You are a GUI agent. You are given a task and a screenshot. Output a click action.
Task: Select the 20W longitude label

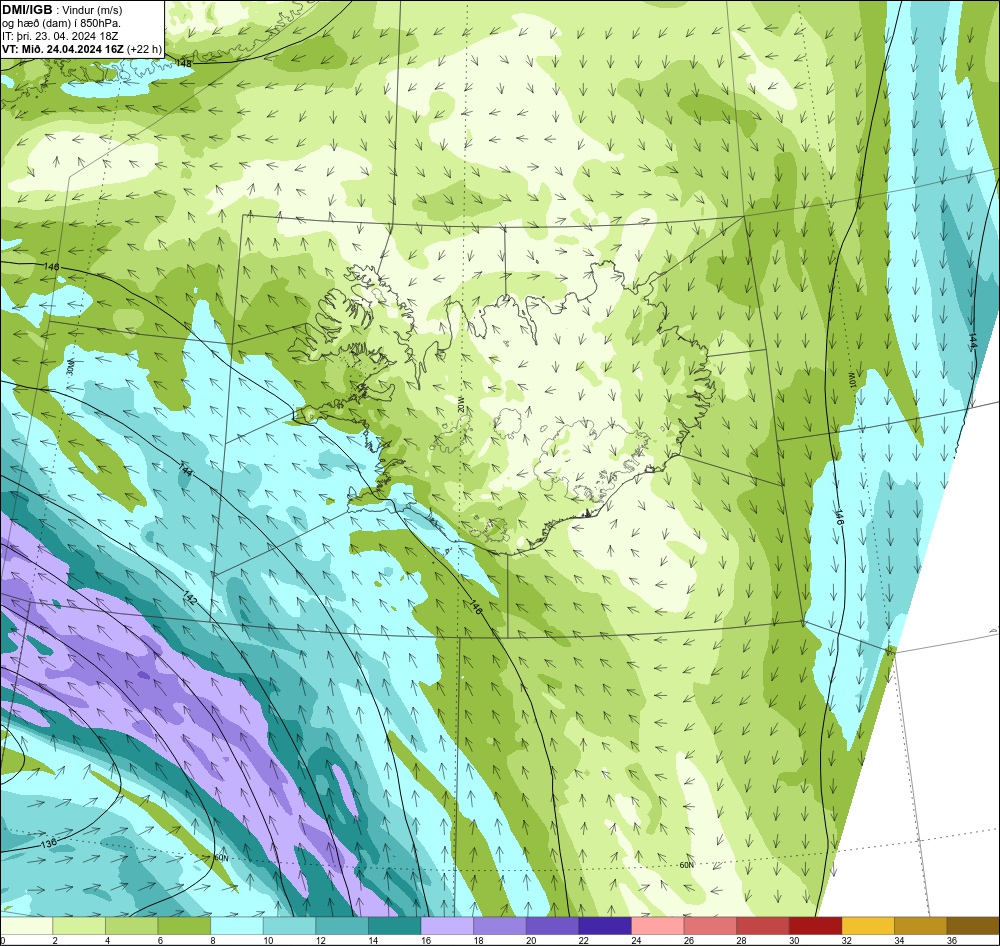tap(461, 405)
